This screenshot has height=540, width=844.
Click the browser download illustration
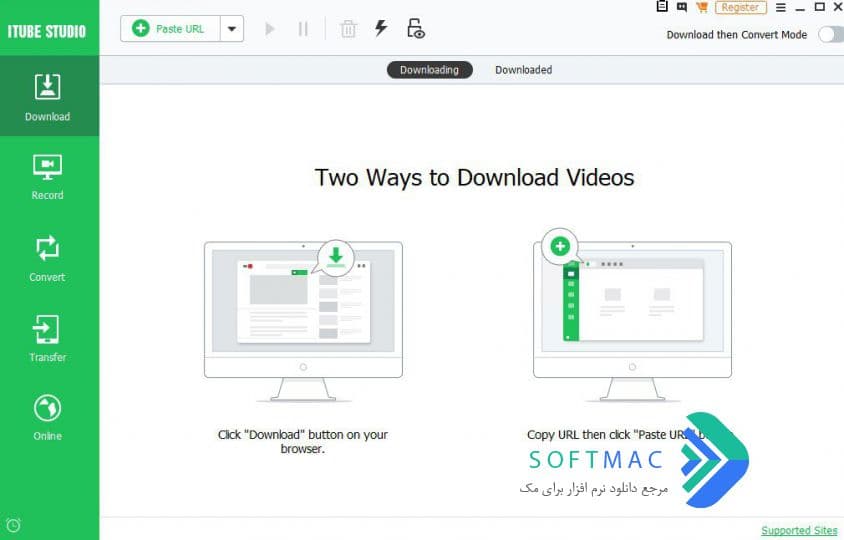click(x=304, y=321)
